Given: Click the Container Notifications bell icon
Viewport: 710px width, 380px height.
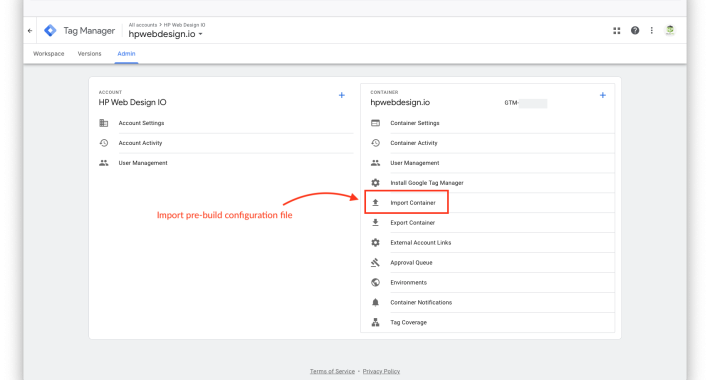Looking at the screenshot, I should (375, 302).
